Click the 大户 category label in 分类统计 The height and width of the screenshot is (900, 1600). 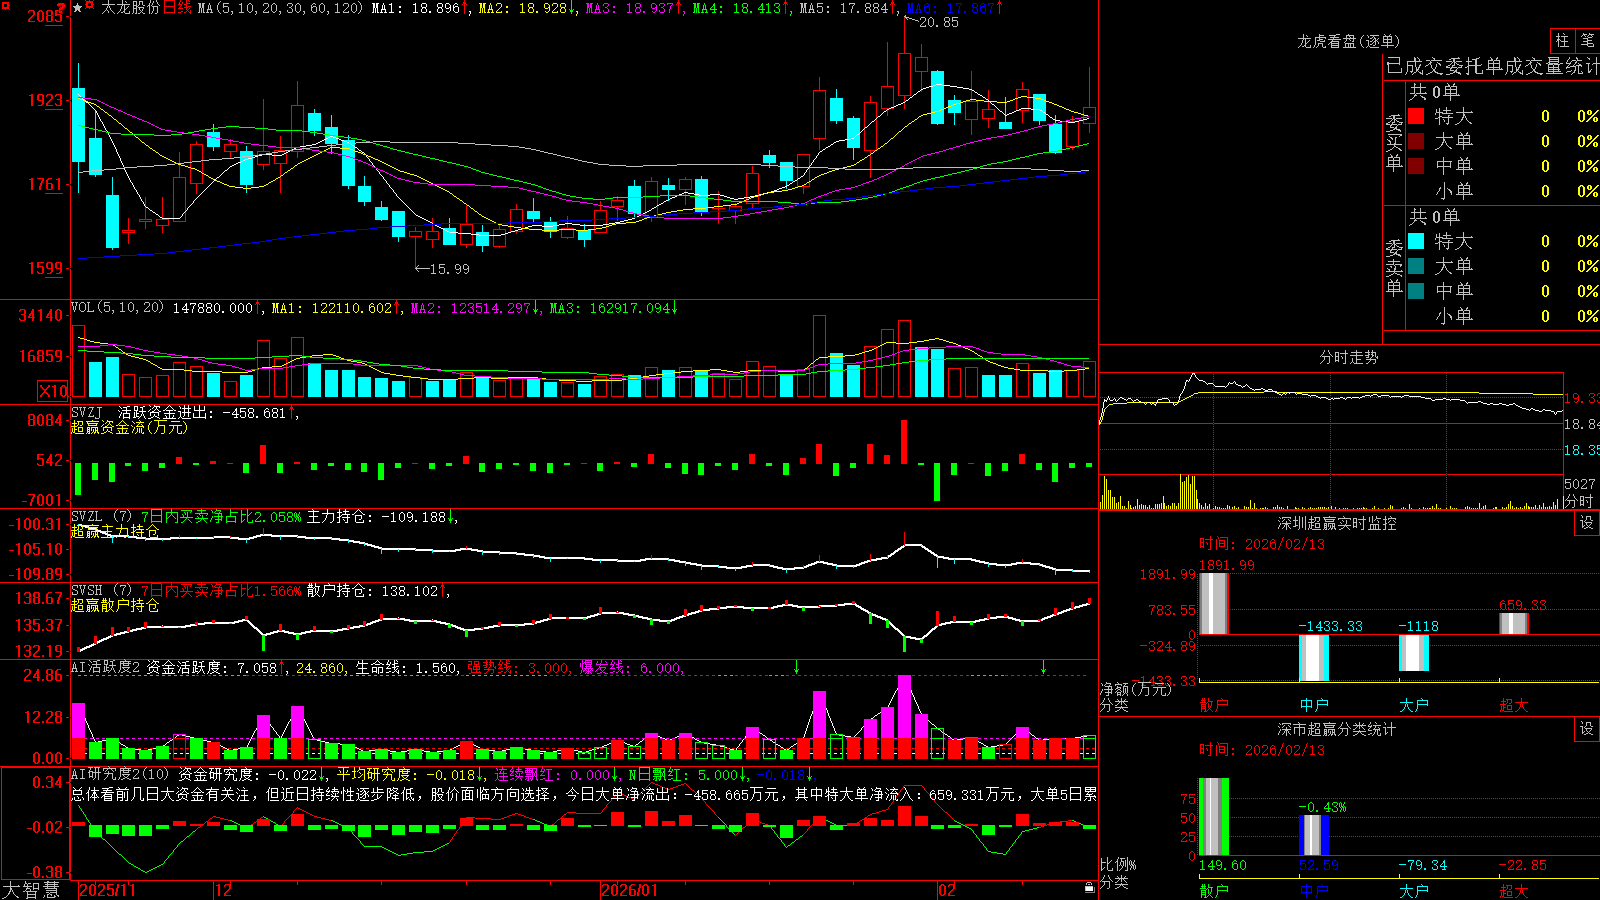(x=1414, y=890)
